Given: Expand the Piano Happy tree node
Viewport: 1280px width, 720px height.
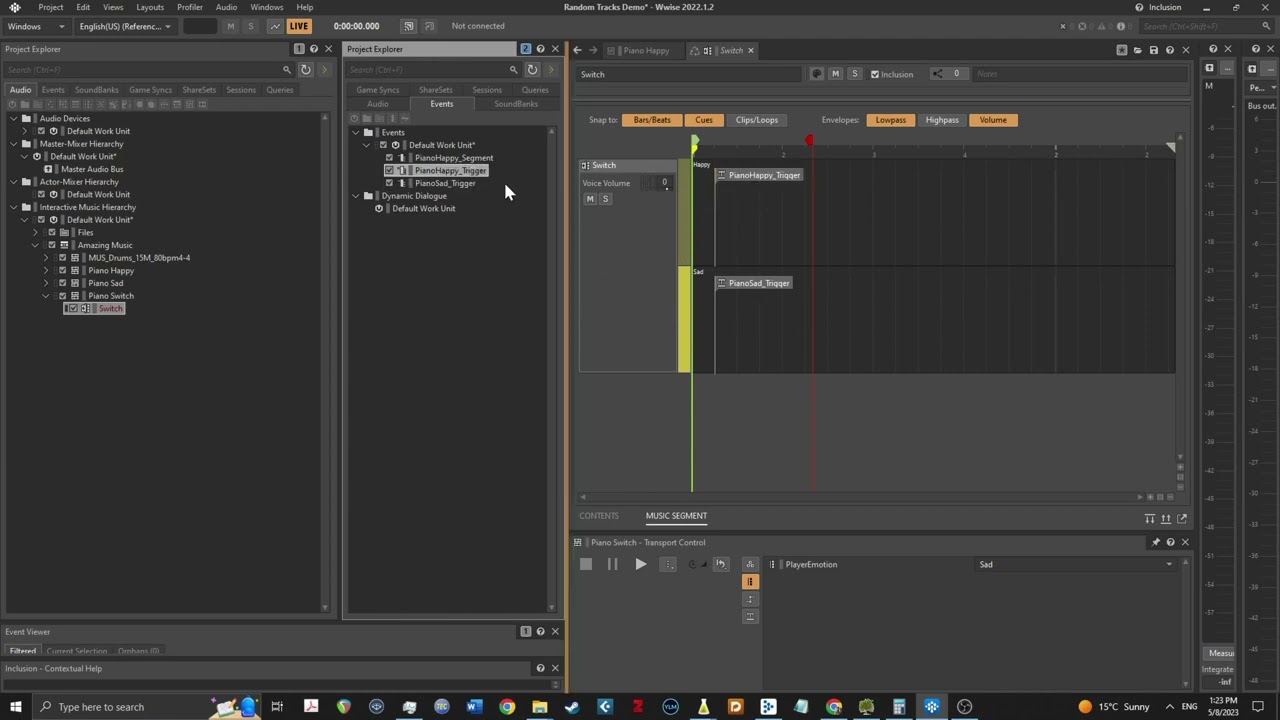Looking at the screenshot, I should [45, 271].
